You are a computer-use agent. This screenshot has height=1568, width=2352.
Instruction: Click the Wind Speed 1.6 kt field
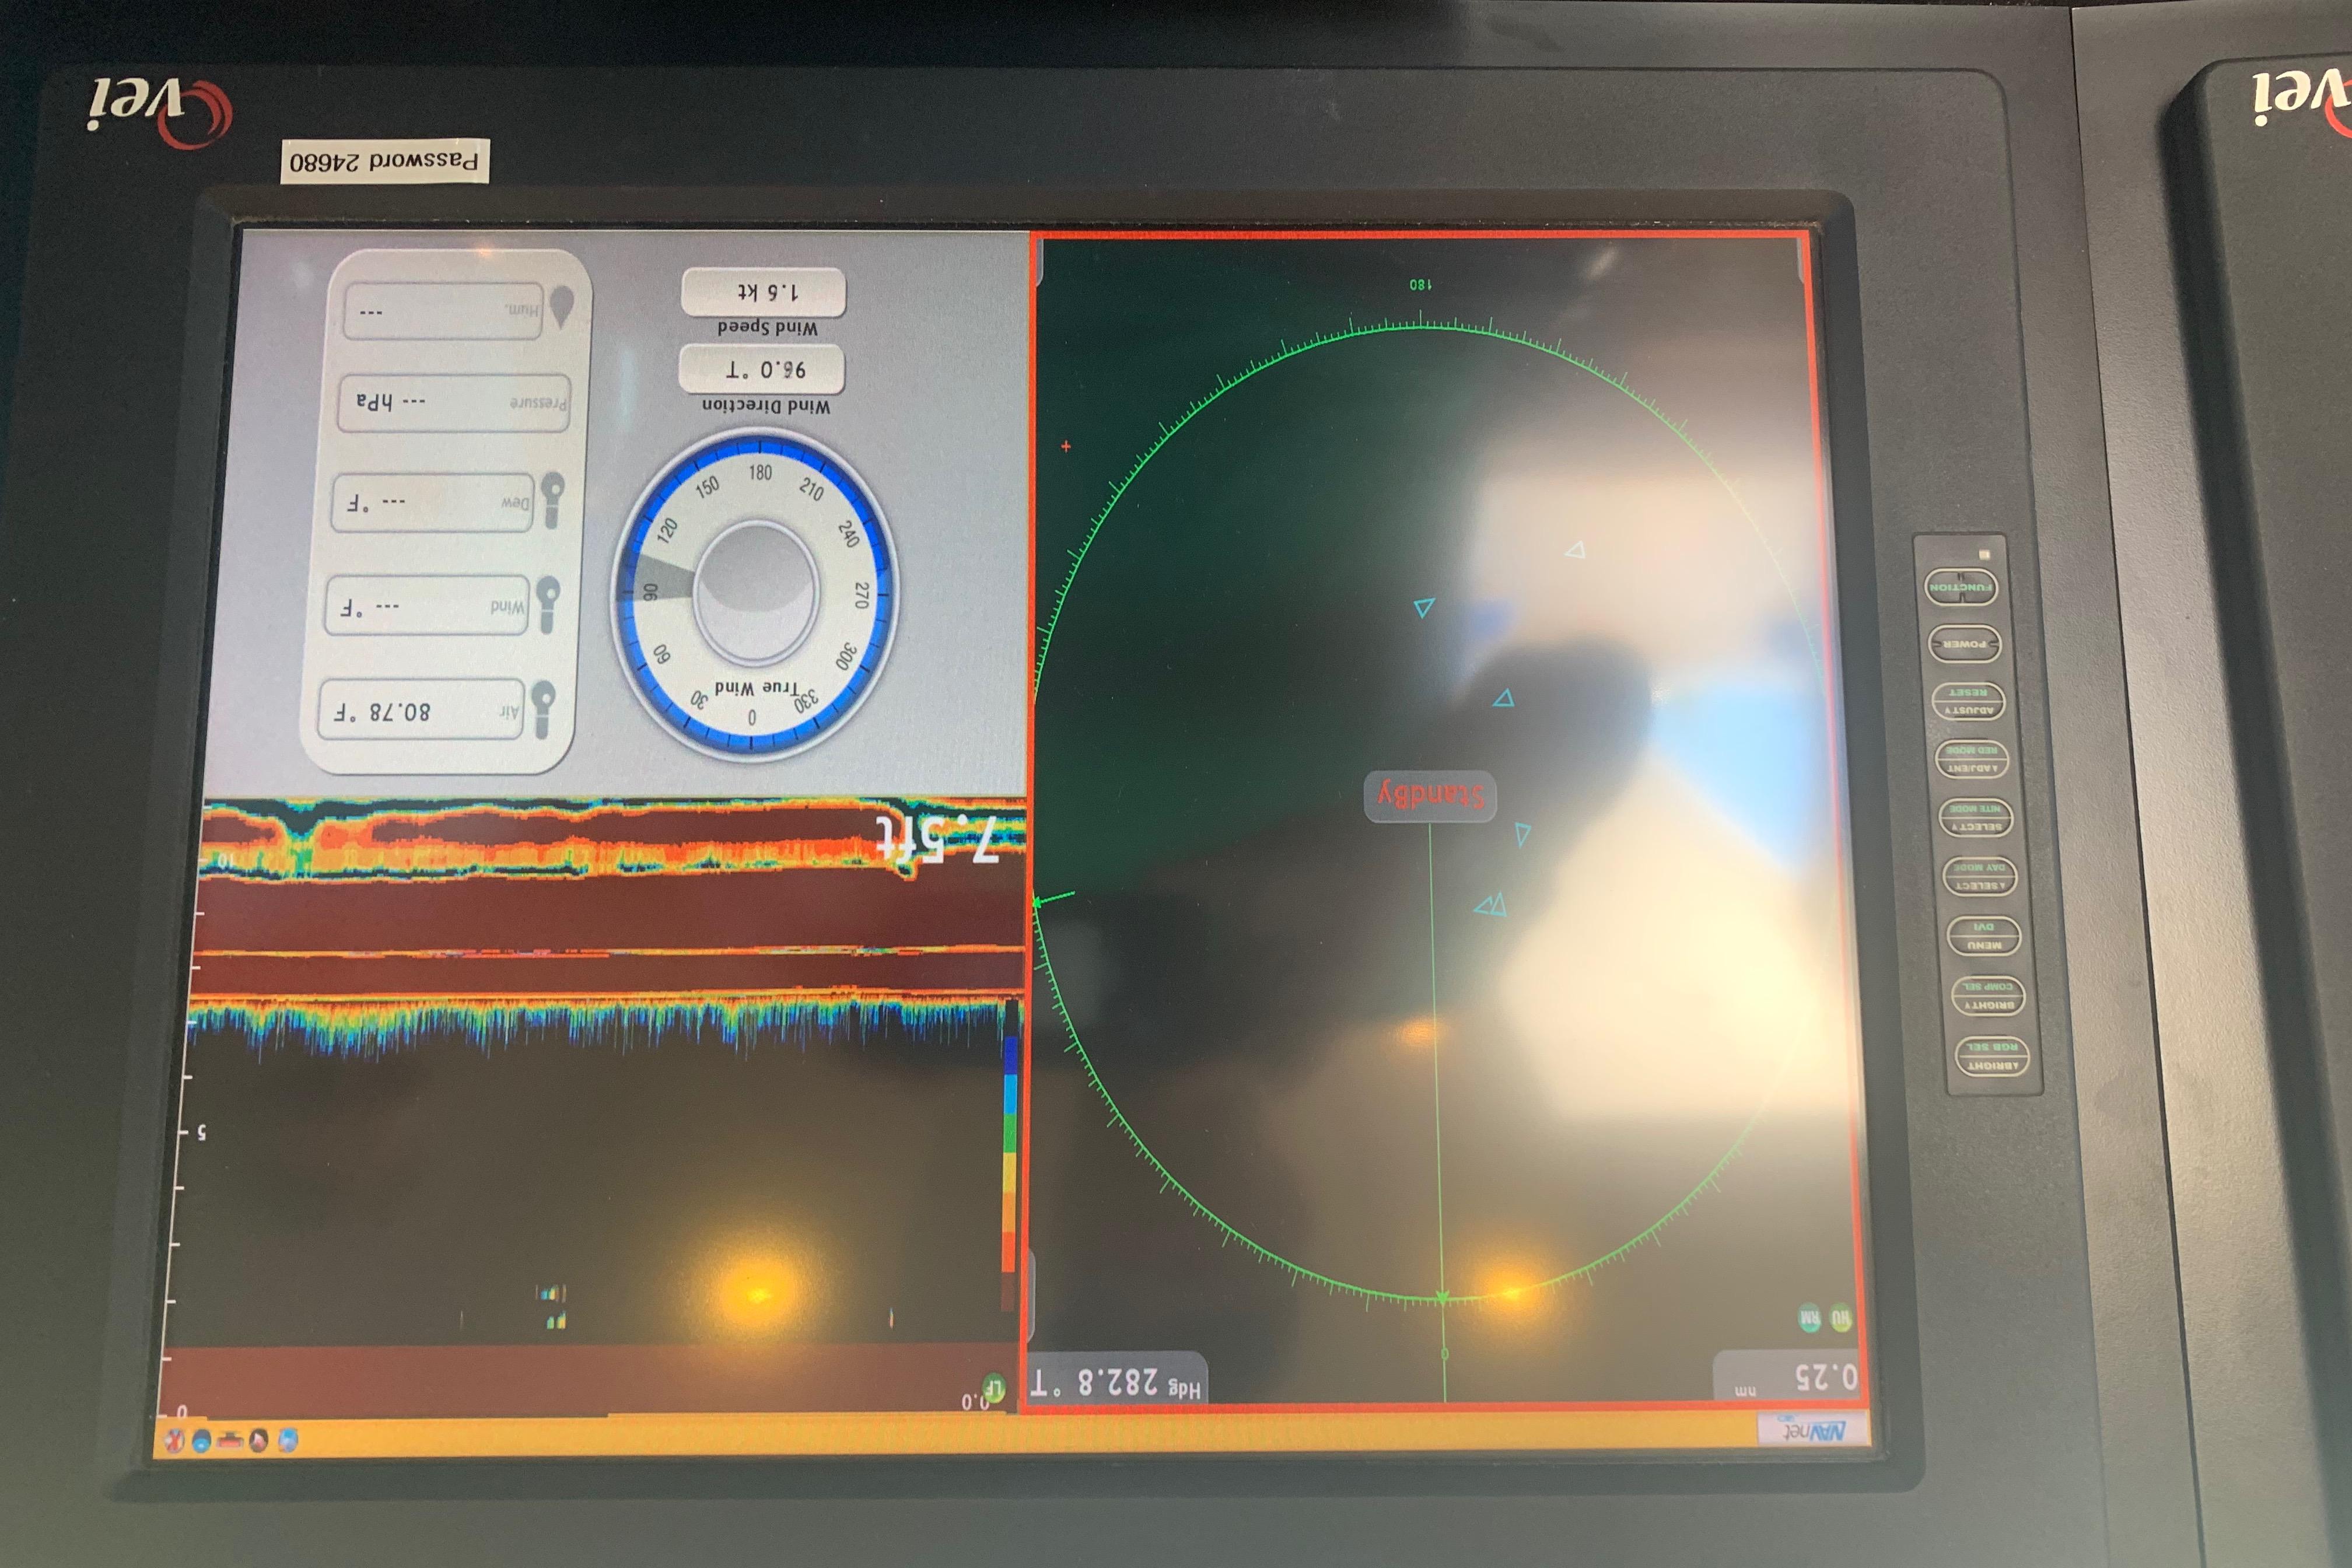point(764,292)
